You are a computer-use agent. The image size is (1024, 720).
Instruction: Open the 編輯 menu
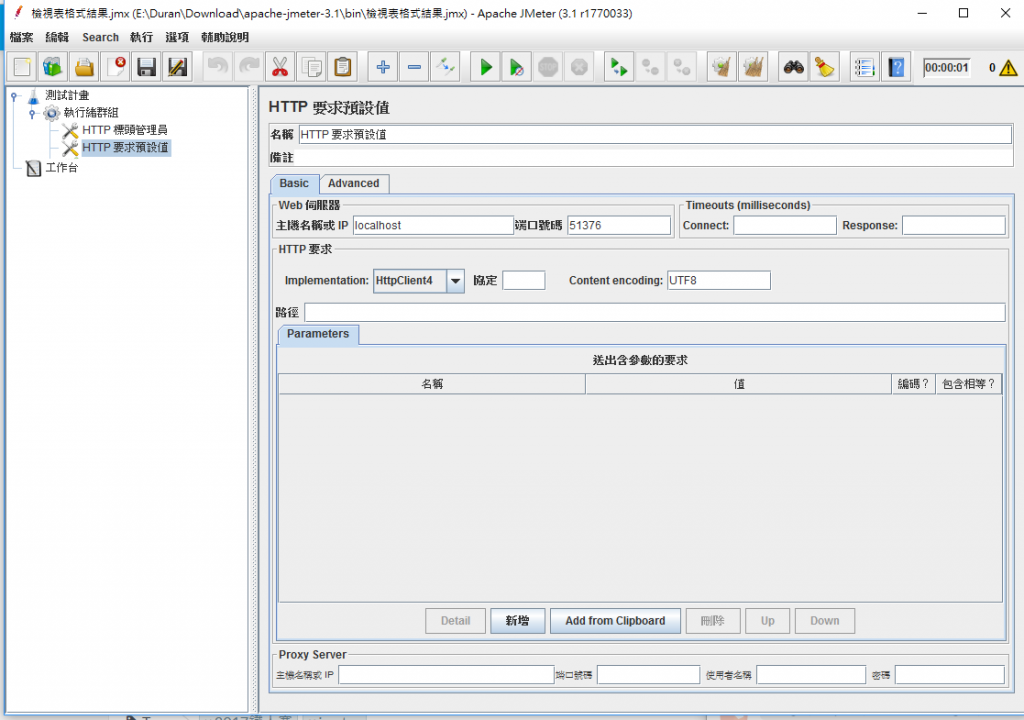click(57, 37)
